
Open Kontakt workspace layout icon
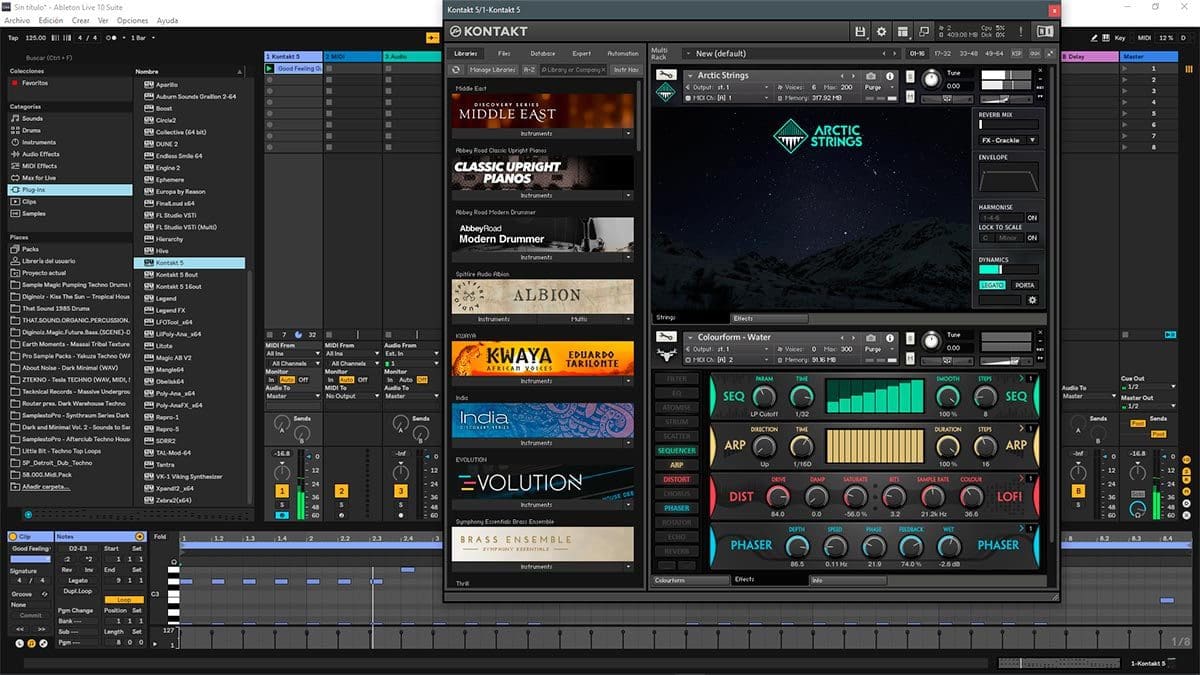click(x=903, y=32)
